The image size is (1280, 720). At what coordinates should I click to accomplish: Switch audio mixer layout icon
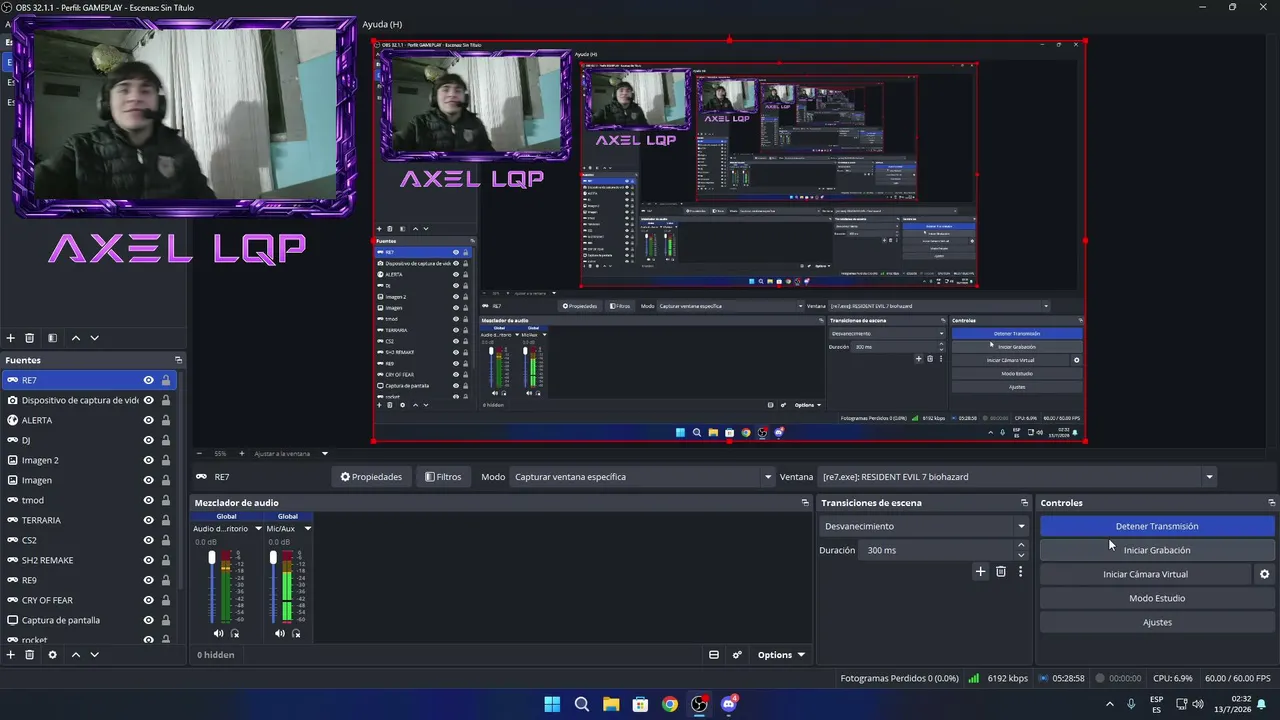click(714, 655)
